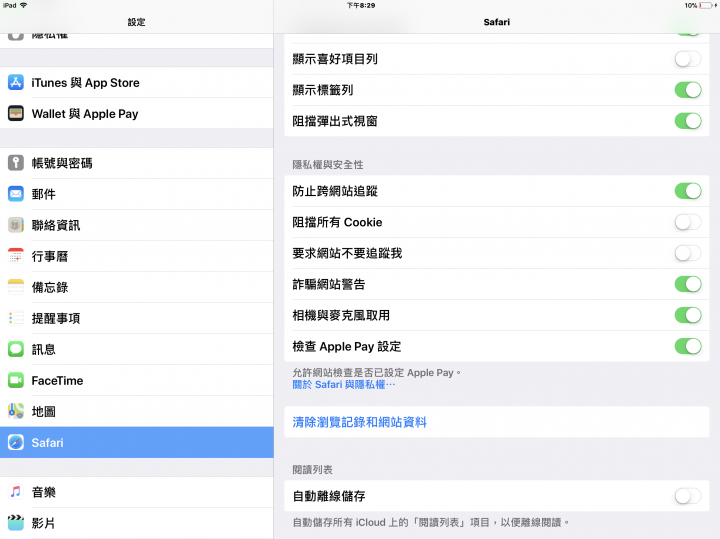
Task: Tap the FaceTime camera icon
Action: (16, 380)
